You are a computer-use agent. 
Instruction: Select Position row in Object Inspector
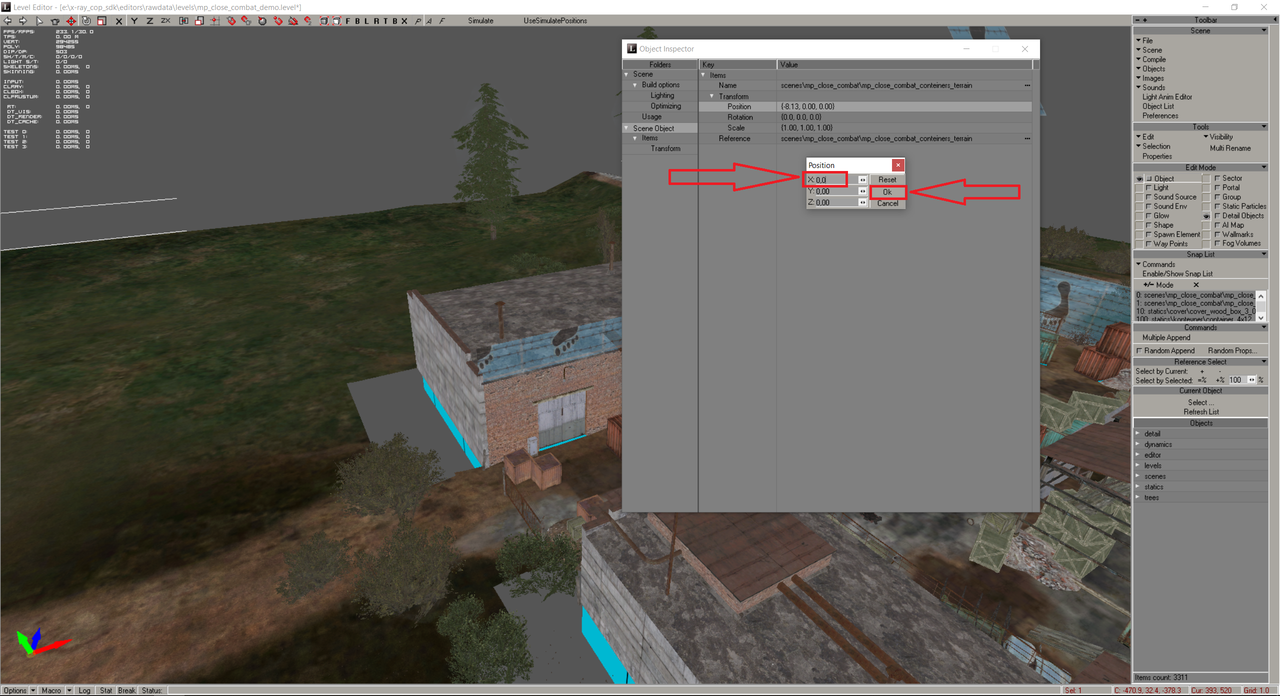point(866,106)
